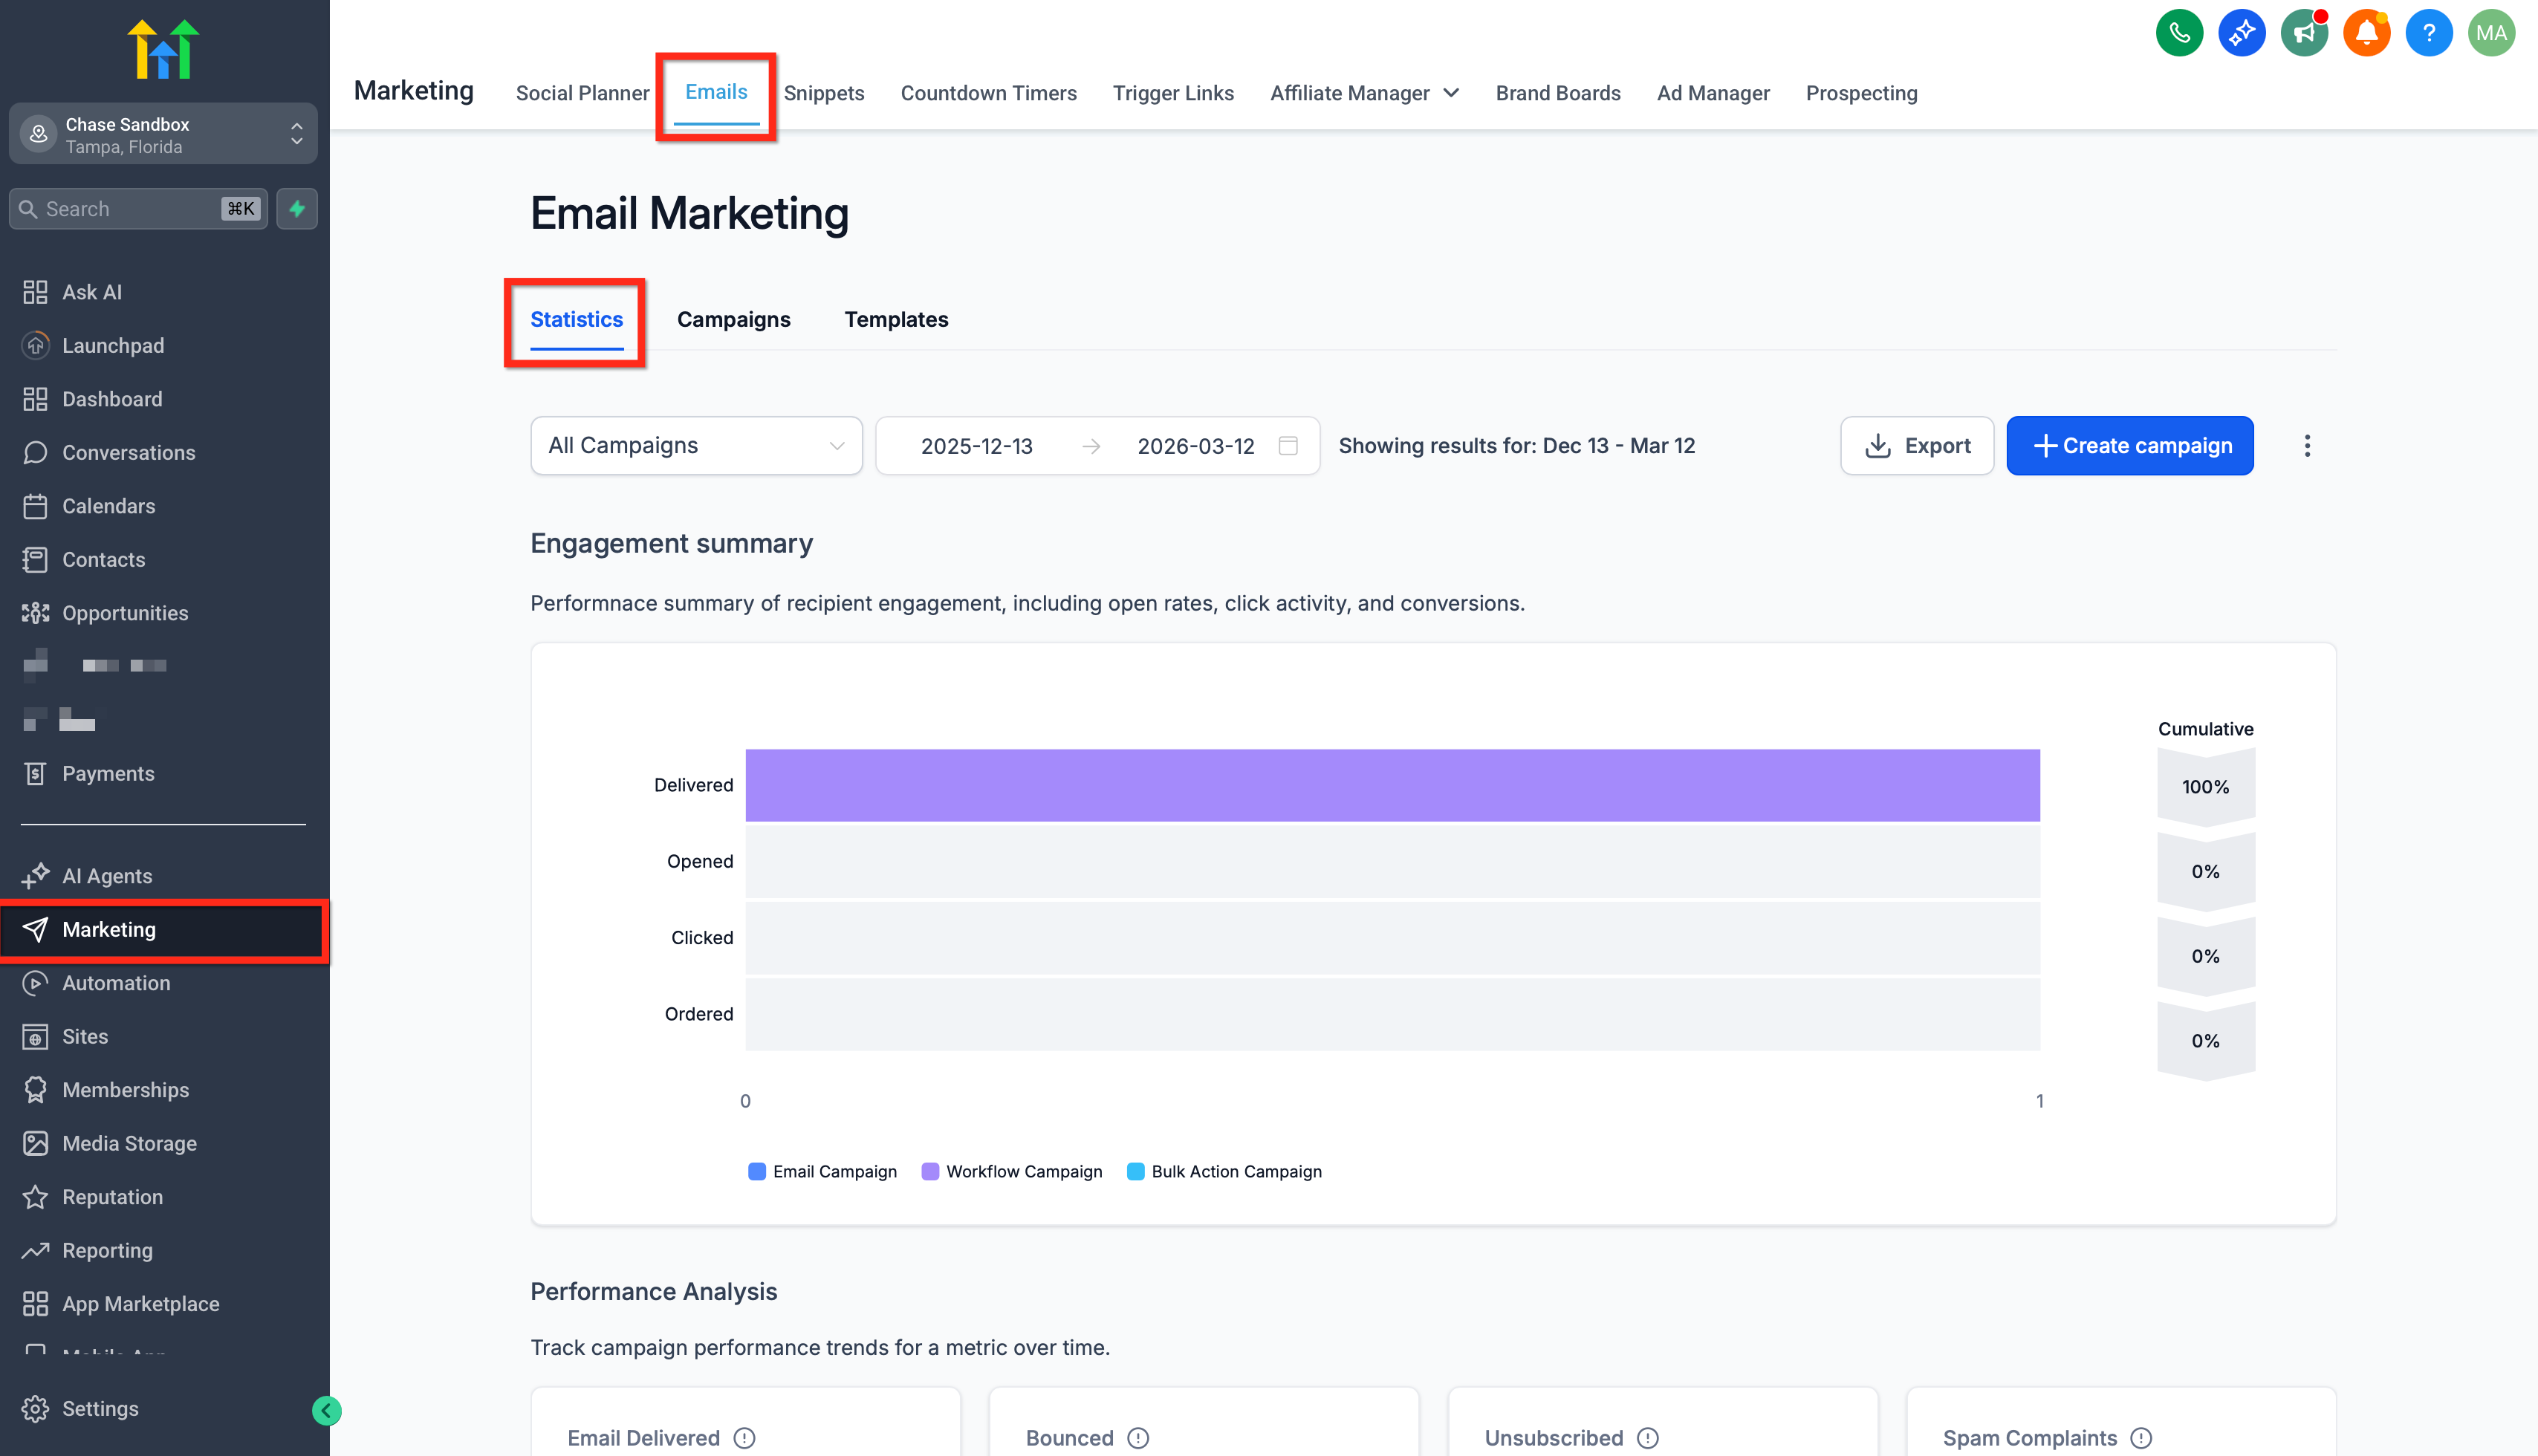
Task: Click info icon next to Email Delivered
Action: point(744,1438)
